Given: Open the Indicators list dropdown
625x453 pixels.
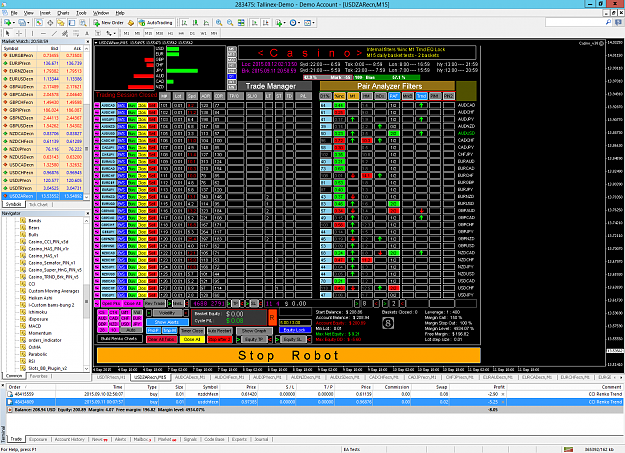Looking at the screenshot, I should pos(284,23).
